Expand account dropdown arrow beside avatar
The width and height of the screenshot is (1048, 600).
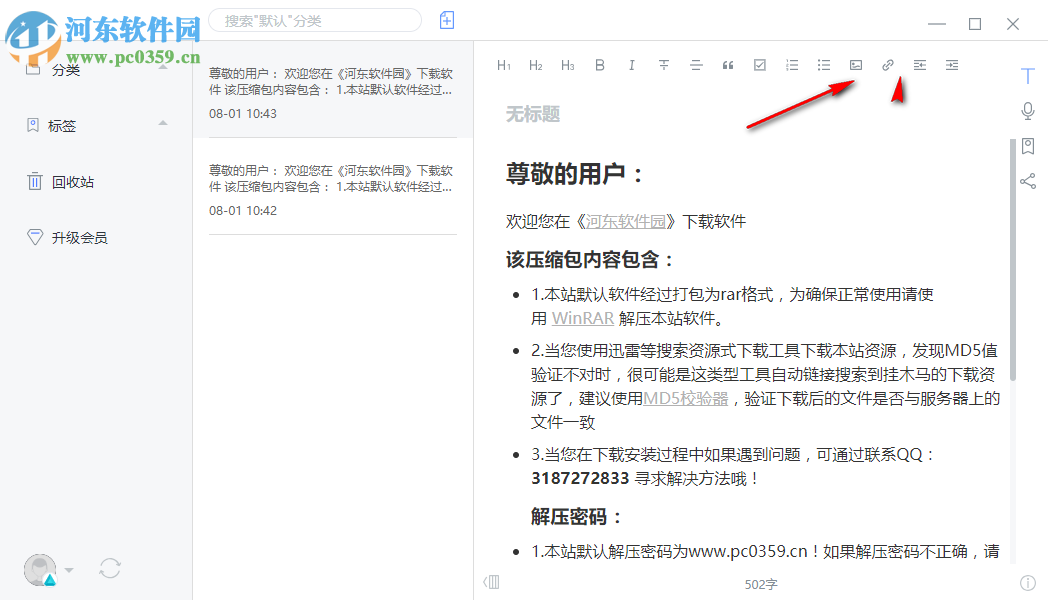click(x=70, y=570)
